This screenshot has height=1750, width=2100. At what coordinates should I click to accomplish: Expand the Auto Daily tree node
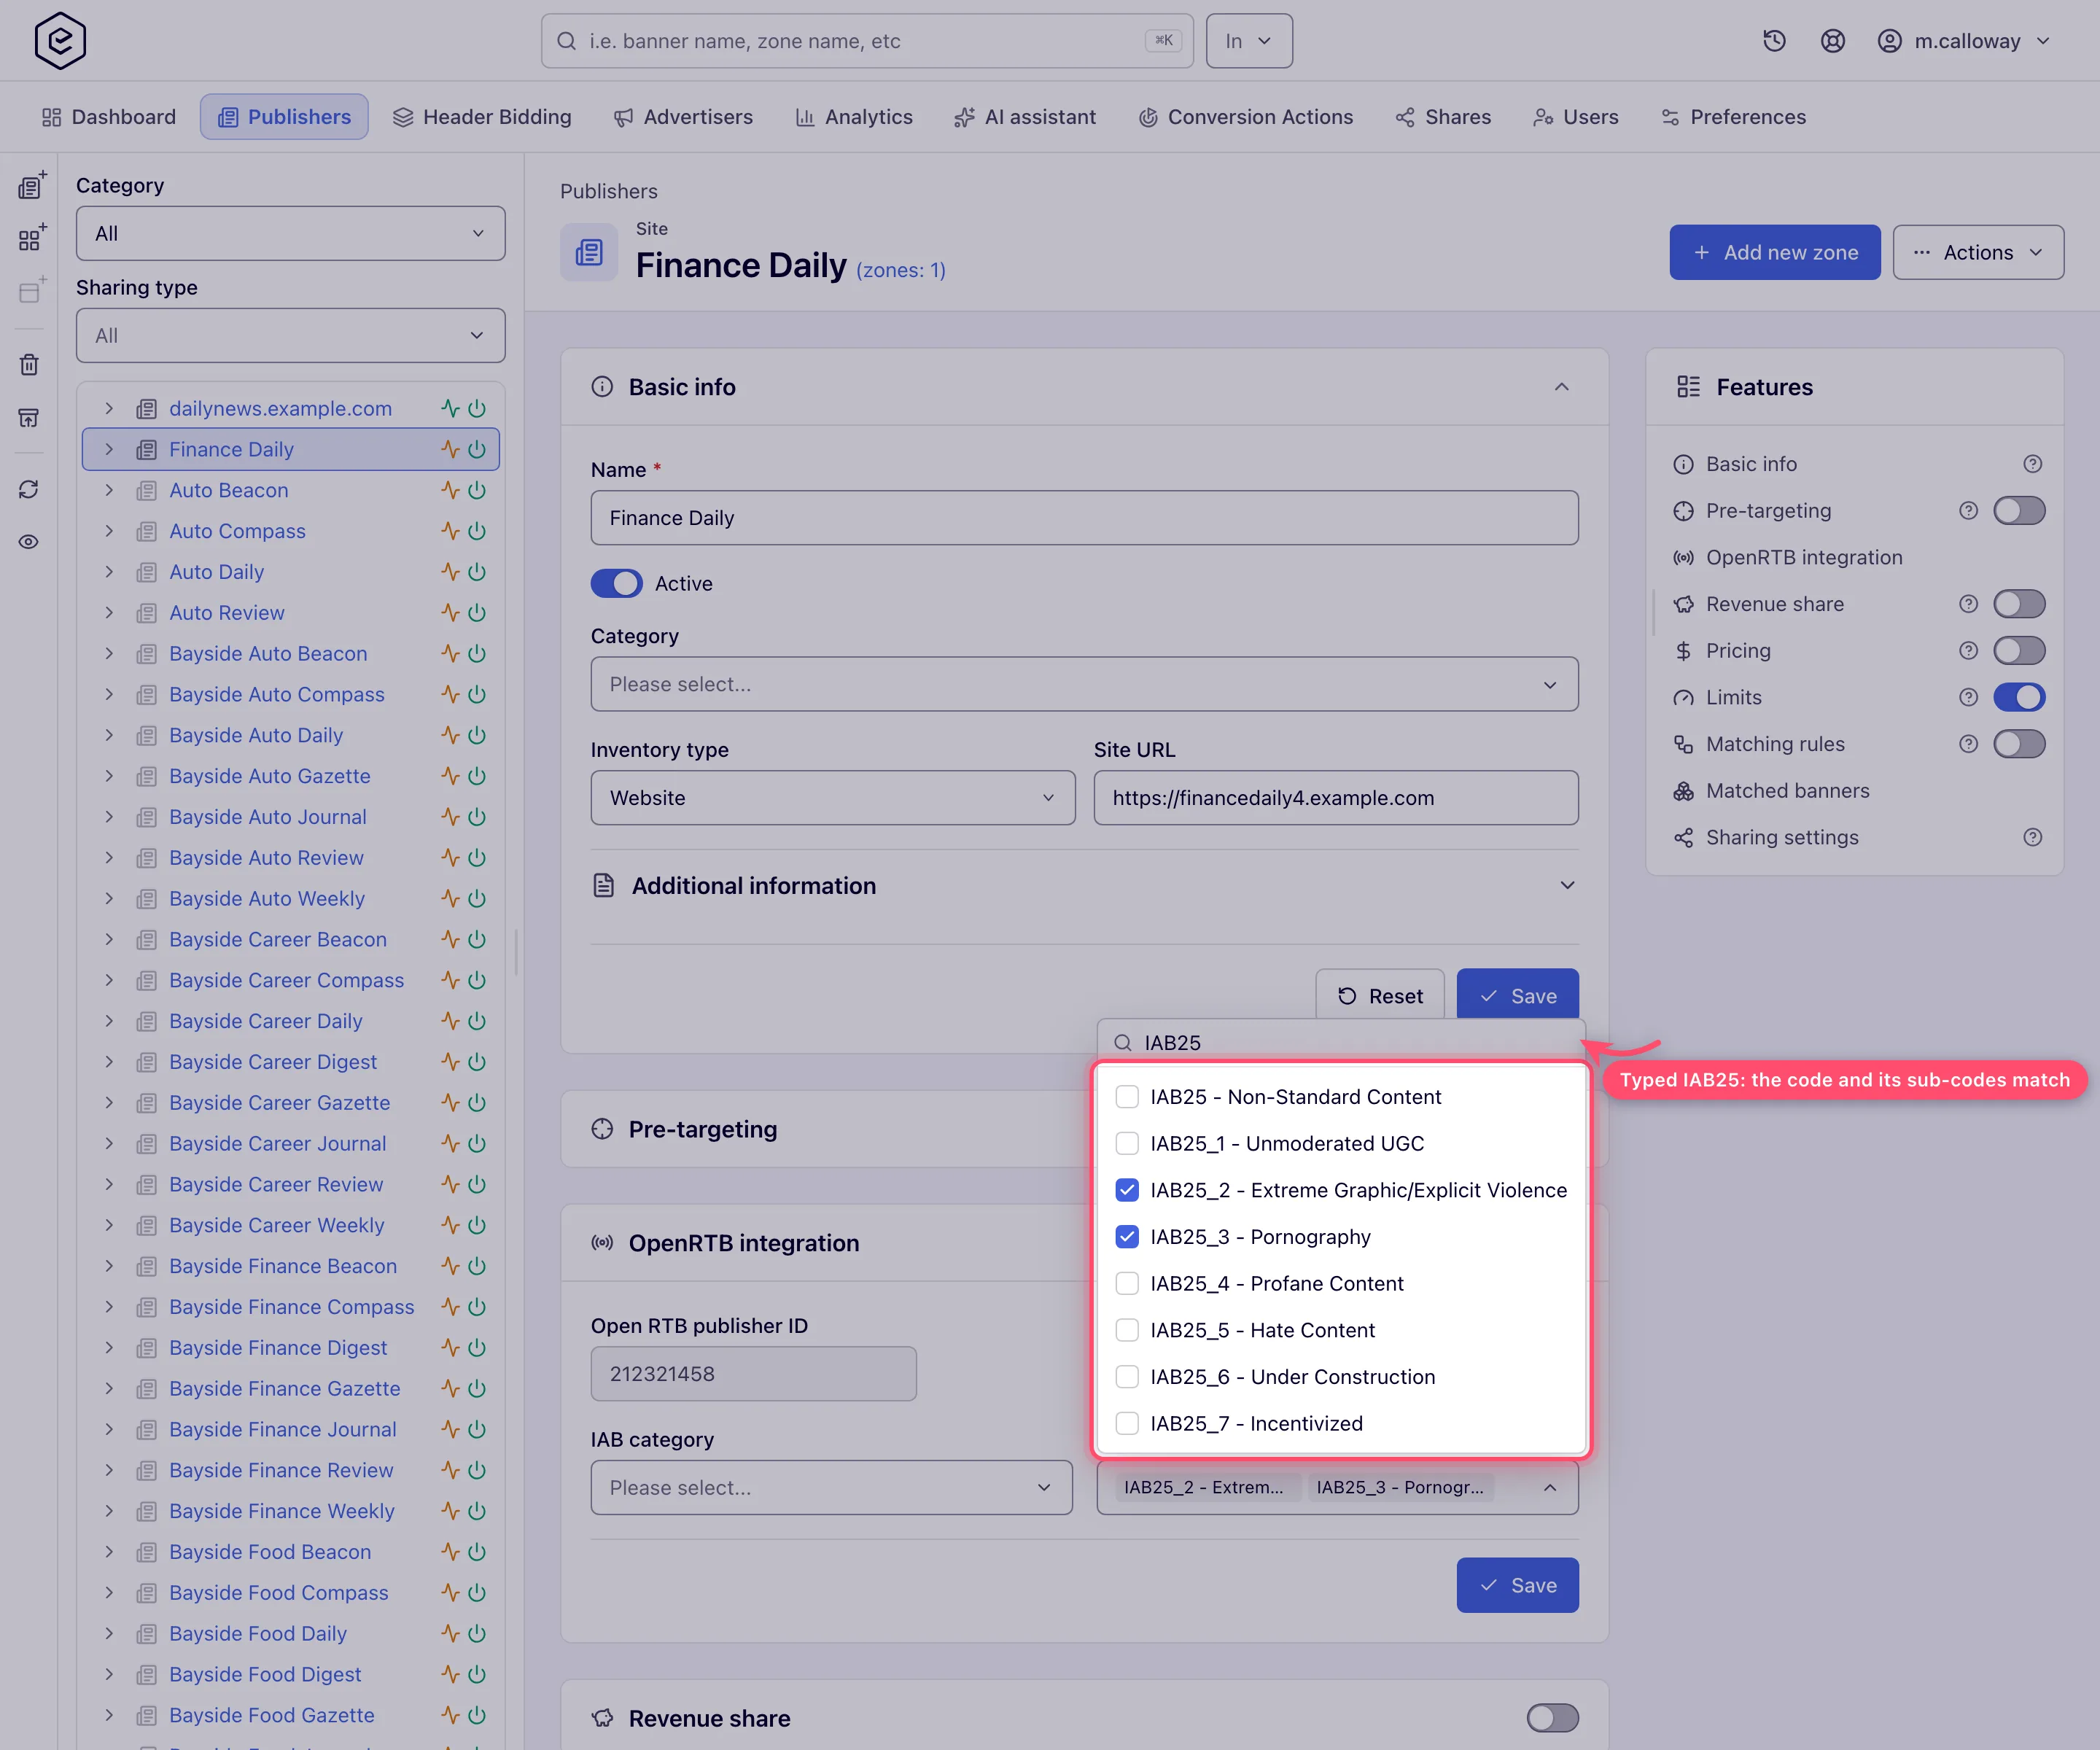pyautogui.click(x=109, y=572)
